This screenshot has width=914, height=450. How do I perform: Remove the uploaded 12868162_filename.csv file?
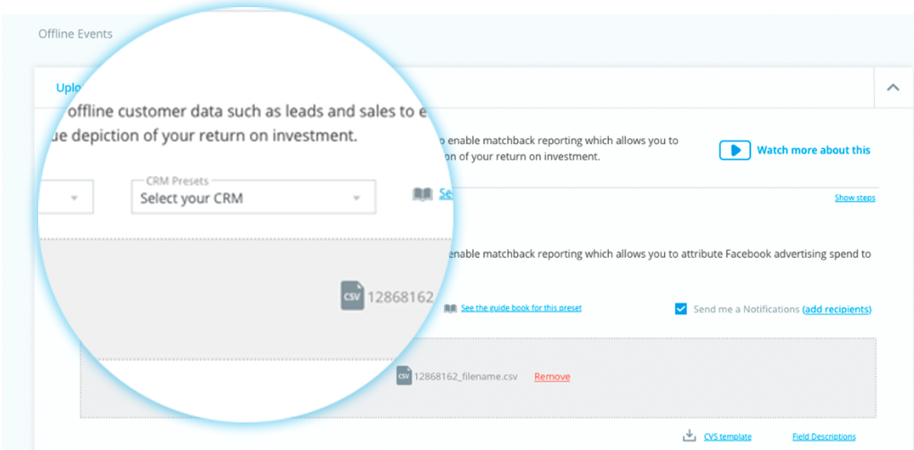tap(552, 377)
